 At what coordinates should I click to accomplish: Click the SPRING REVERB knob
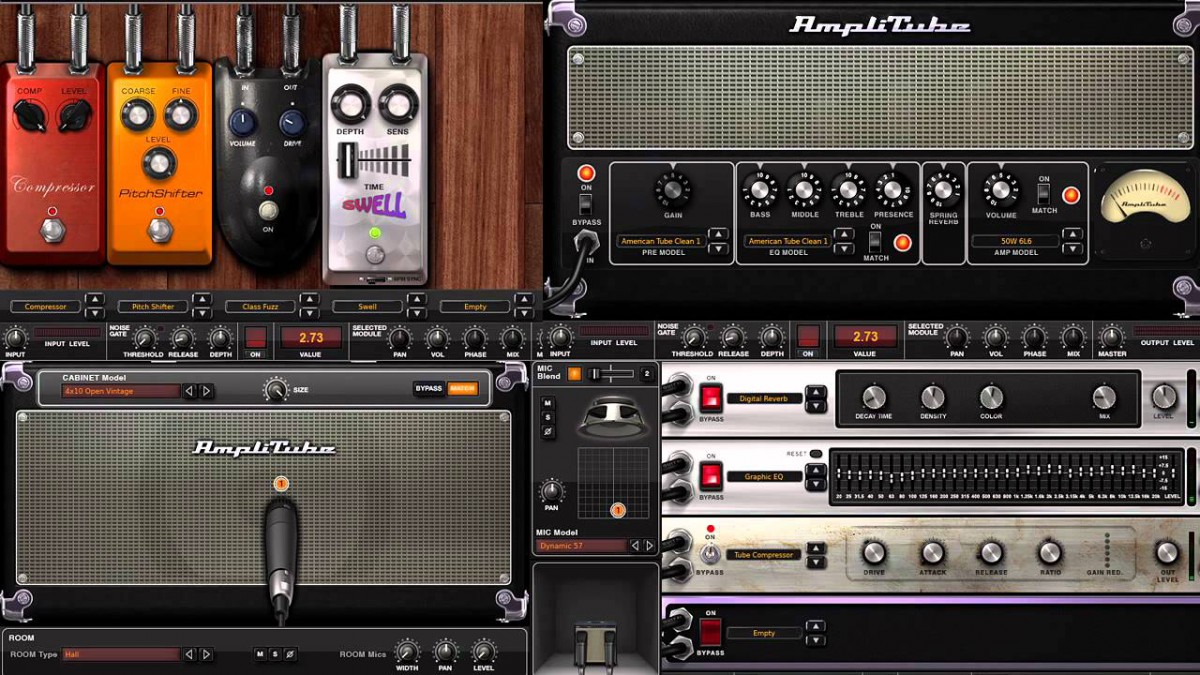(943, 190)
